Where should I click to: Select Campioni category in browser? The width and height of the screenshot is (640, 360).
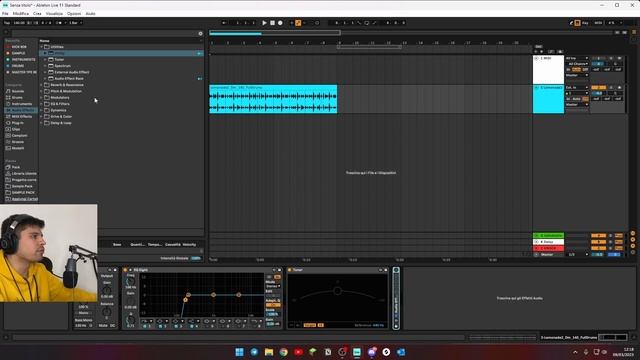pyautogui.click(x=19, y=136)
